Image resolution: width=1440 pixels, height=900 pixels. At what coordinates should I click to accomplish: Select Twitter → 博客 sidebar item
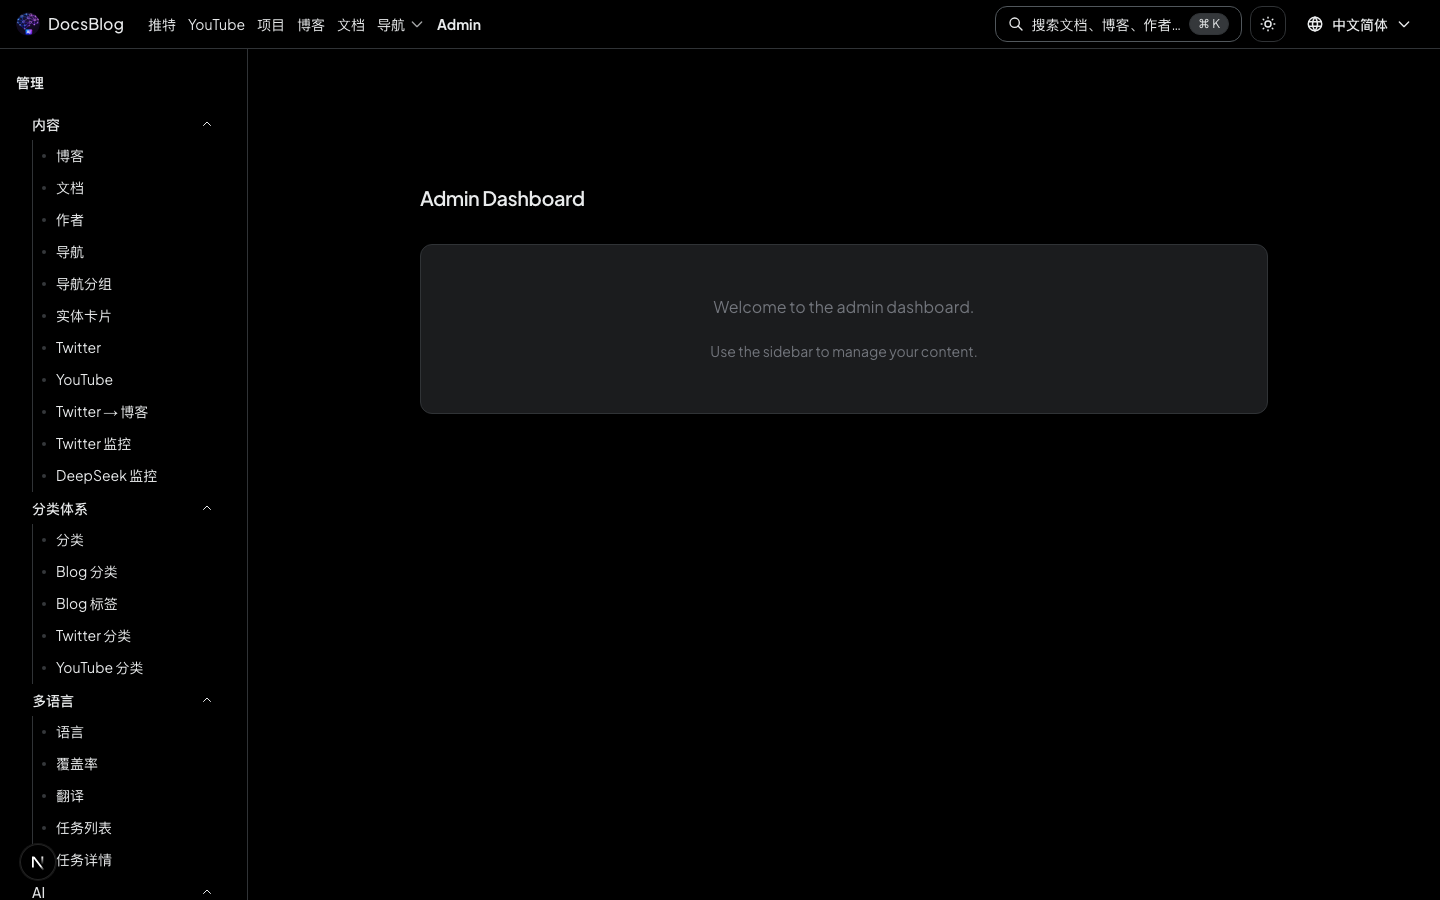[x=102, y=412]
